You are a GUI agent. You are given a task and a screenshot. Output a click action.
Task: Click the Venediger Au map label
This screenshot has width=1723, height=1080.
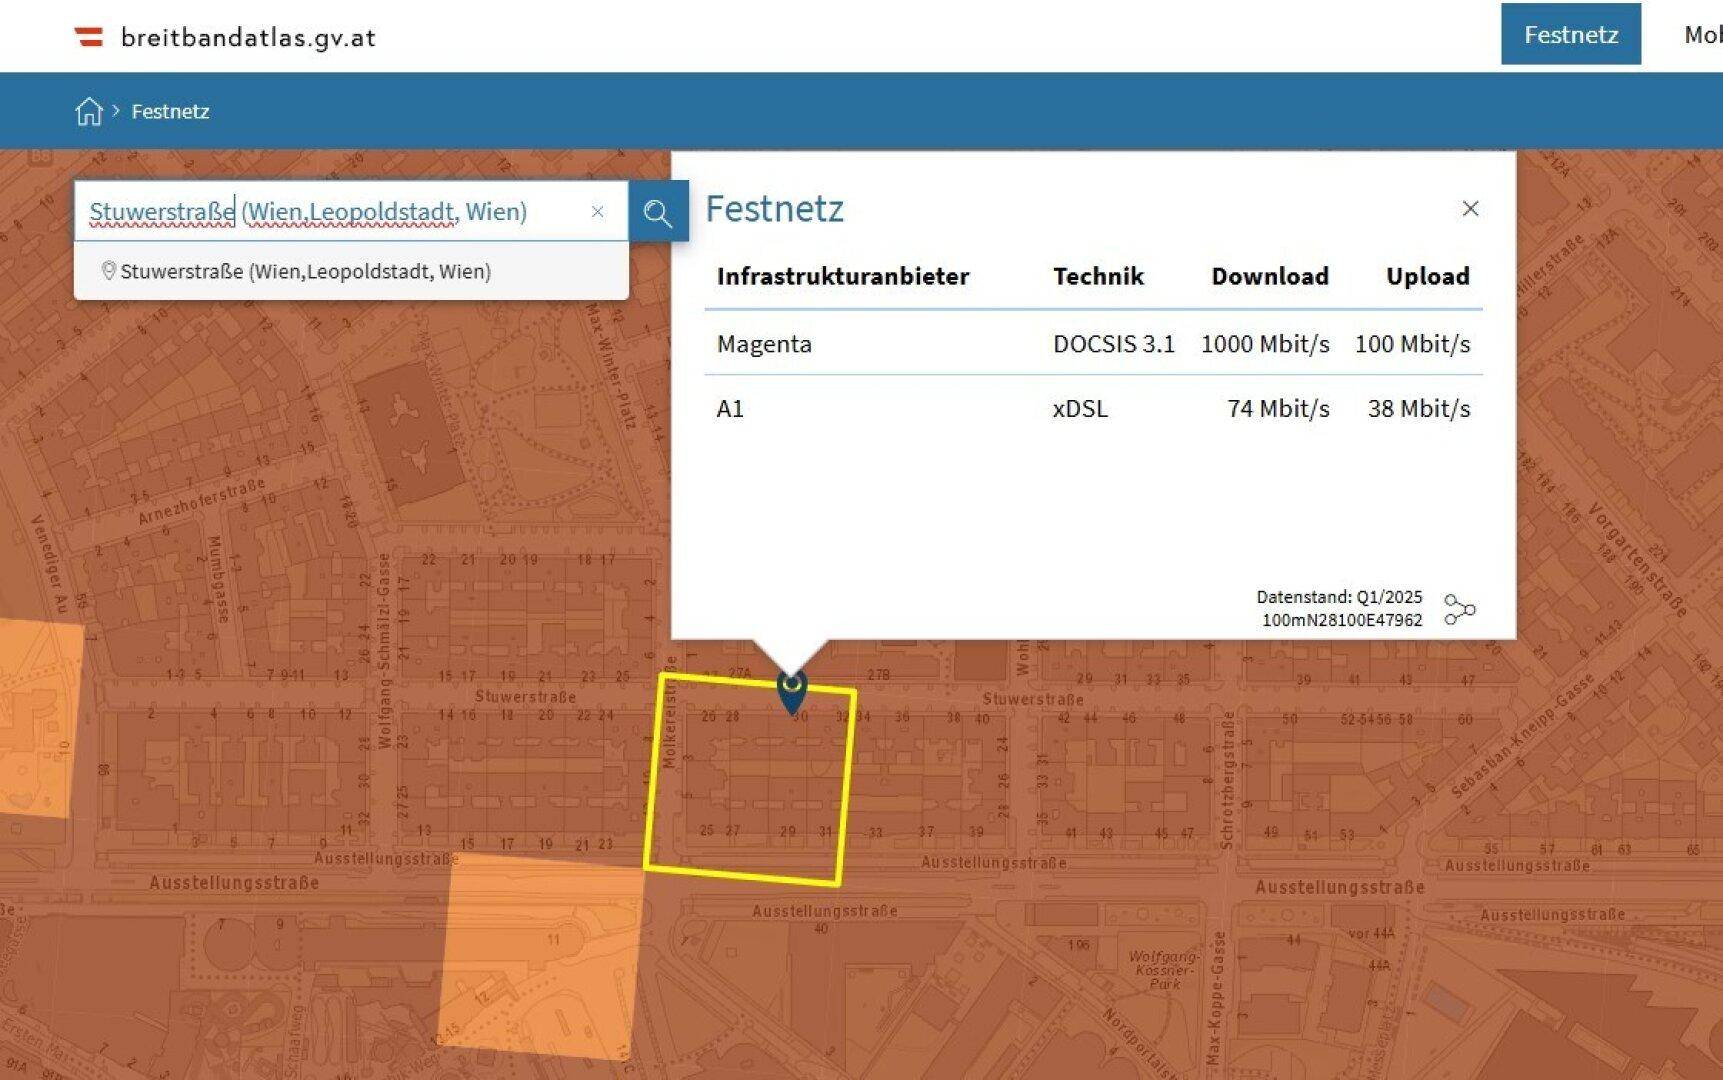point(49,564)
